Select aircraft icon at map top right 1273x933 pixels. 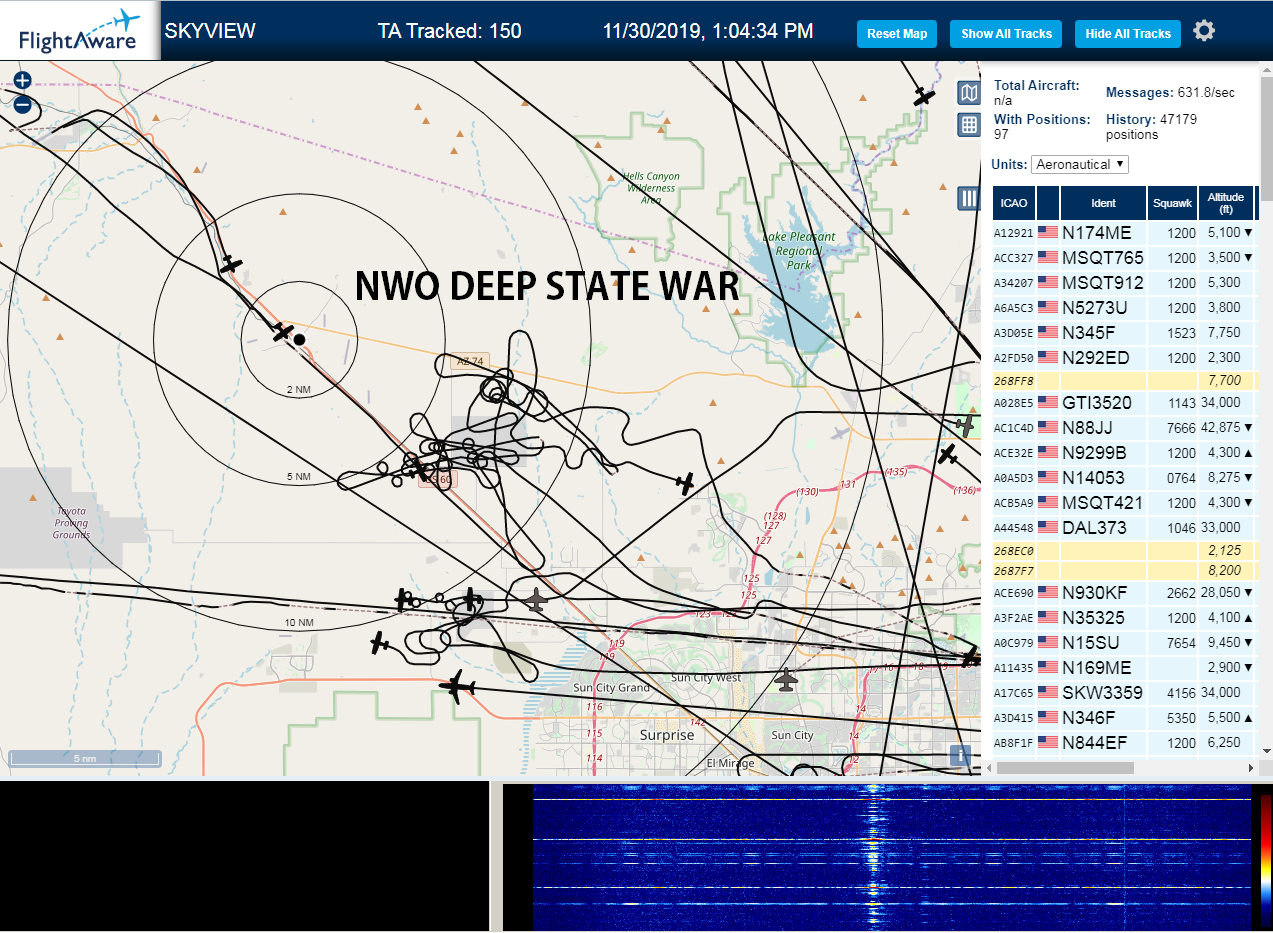924,96
